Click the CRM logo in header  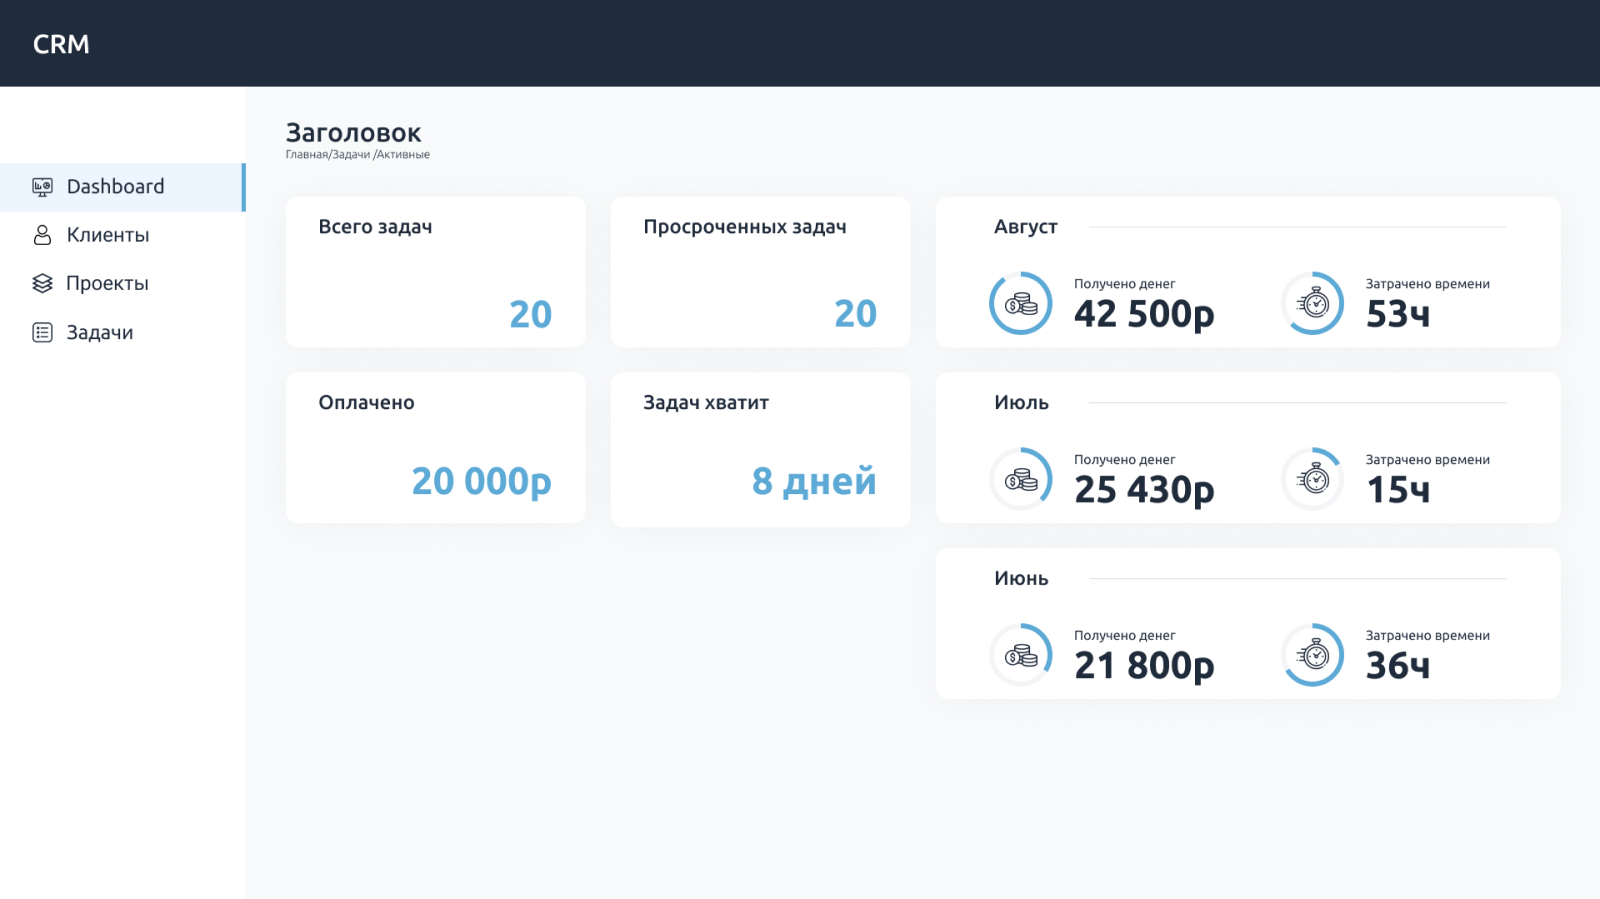tap(61, 44)
